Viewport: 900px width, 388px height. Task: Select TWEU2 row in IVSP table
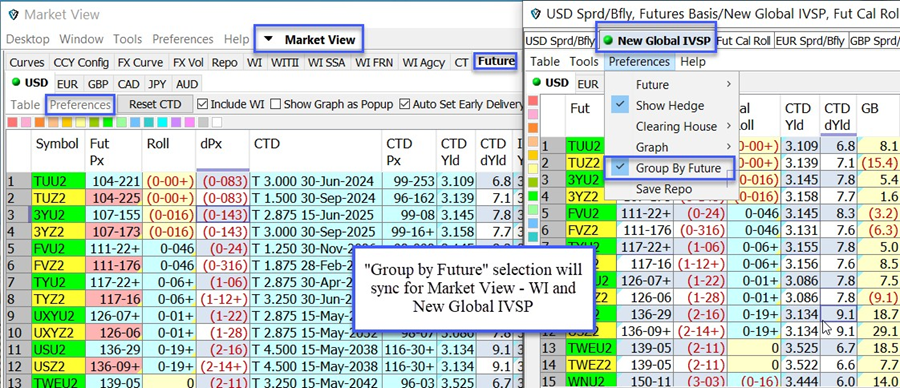[x=592, y=347]
